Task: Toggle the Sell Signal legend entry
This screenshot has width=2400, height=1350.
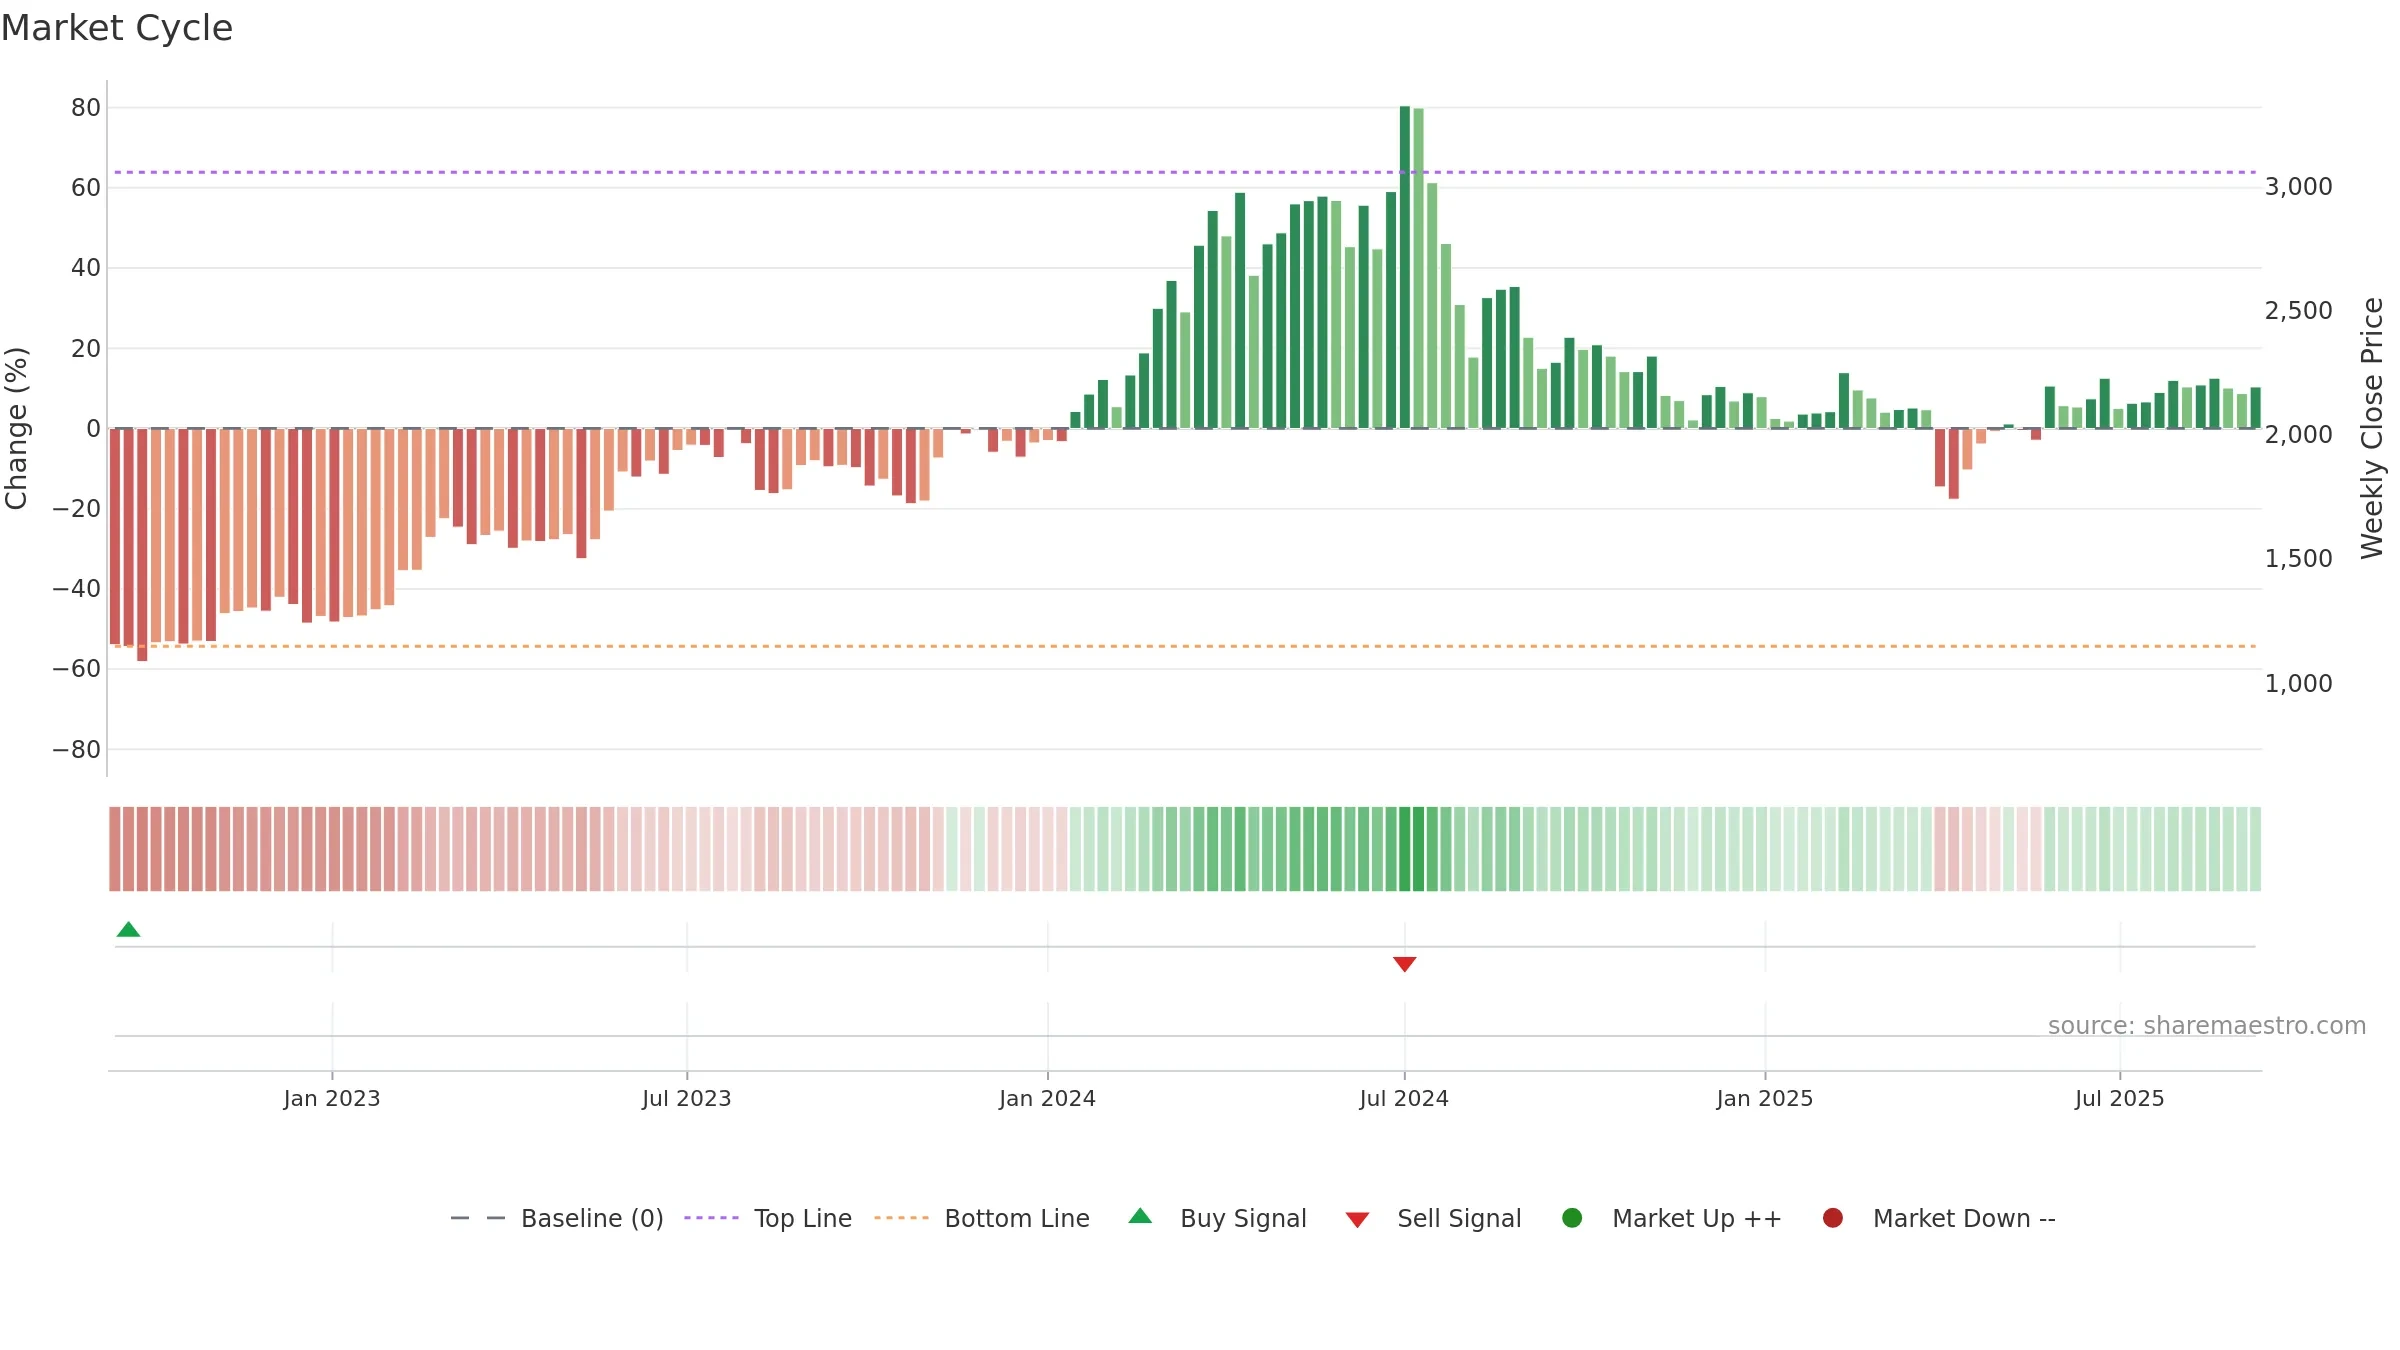Action: click(x=1433, y=1218)
